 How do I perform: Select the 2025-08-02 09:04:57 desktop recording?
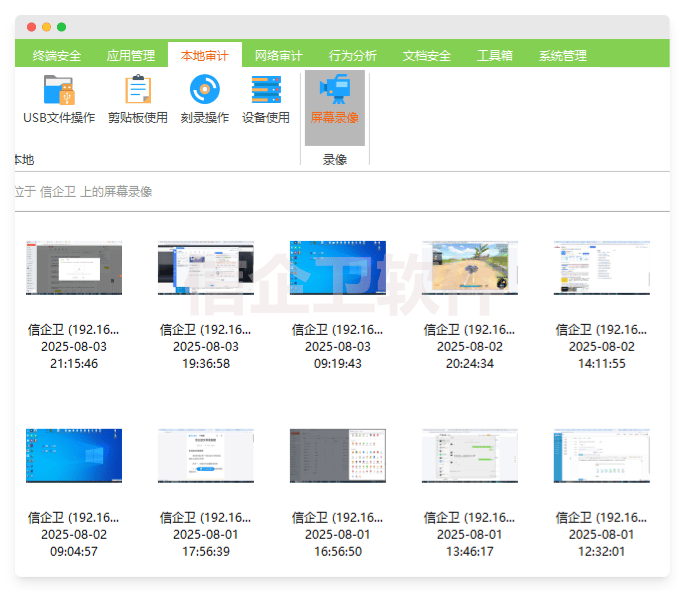point(74,457)
